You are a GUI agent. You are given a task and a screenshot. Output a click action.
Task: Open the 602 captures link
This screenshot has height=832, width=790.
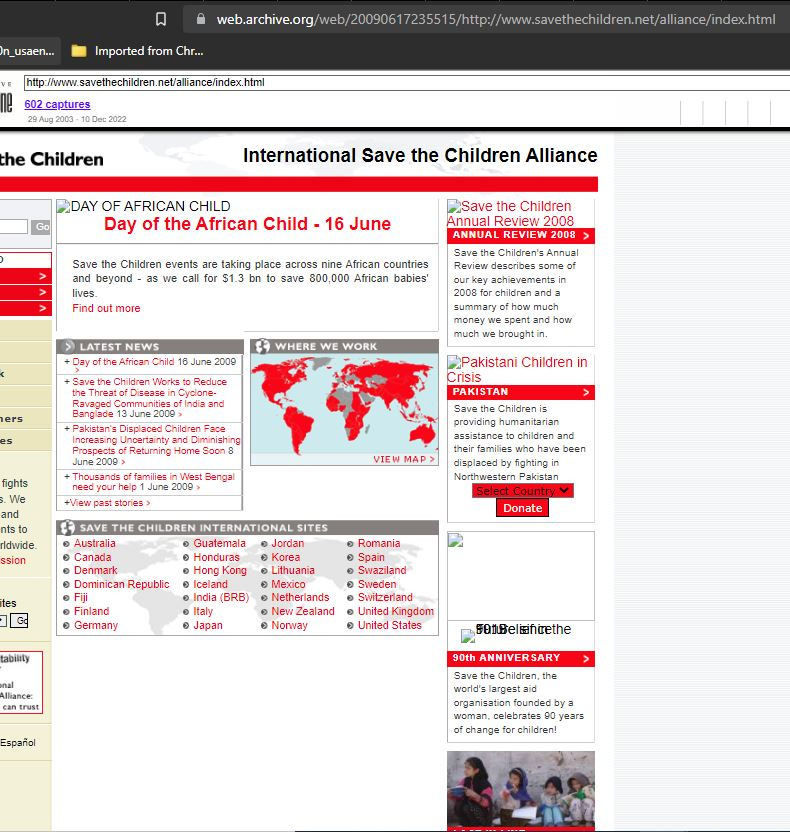[57, 104]
